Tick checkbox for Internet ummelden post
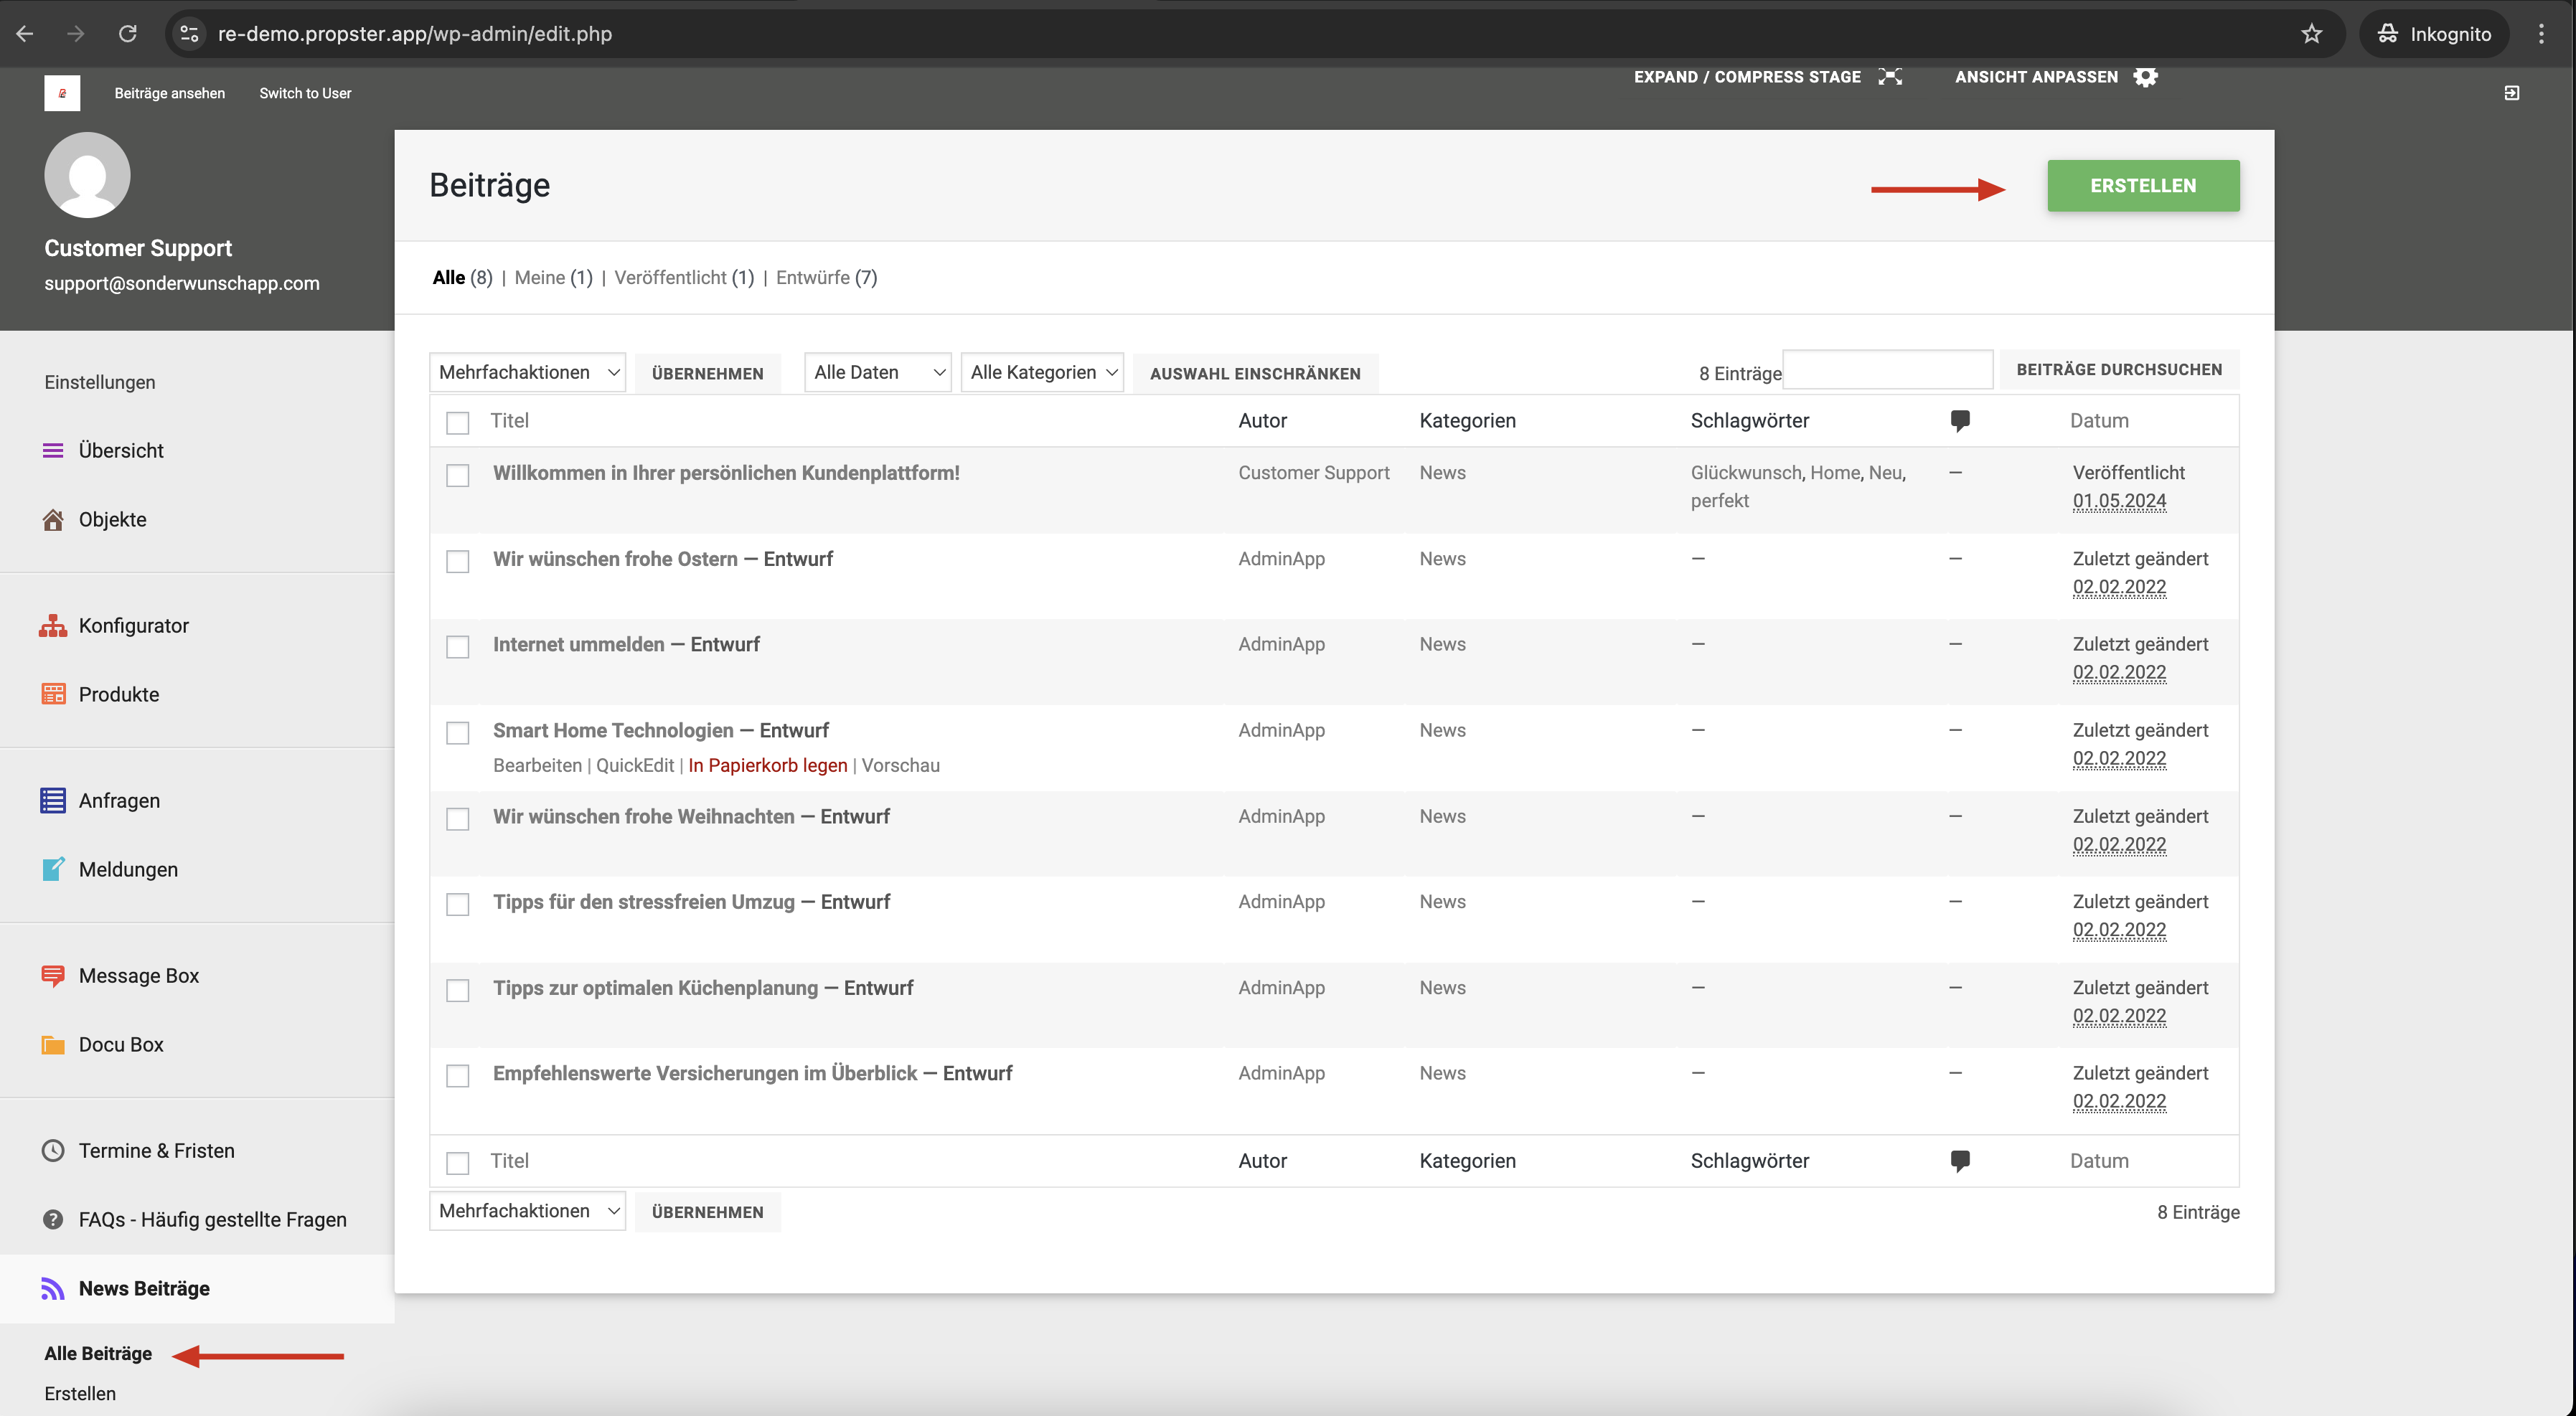 pos(457,647)
